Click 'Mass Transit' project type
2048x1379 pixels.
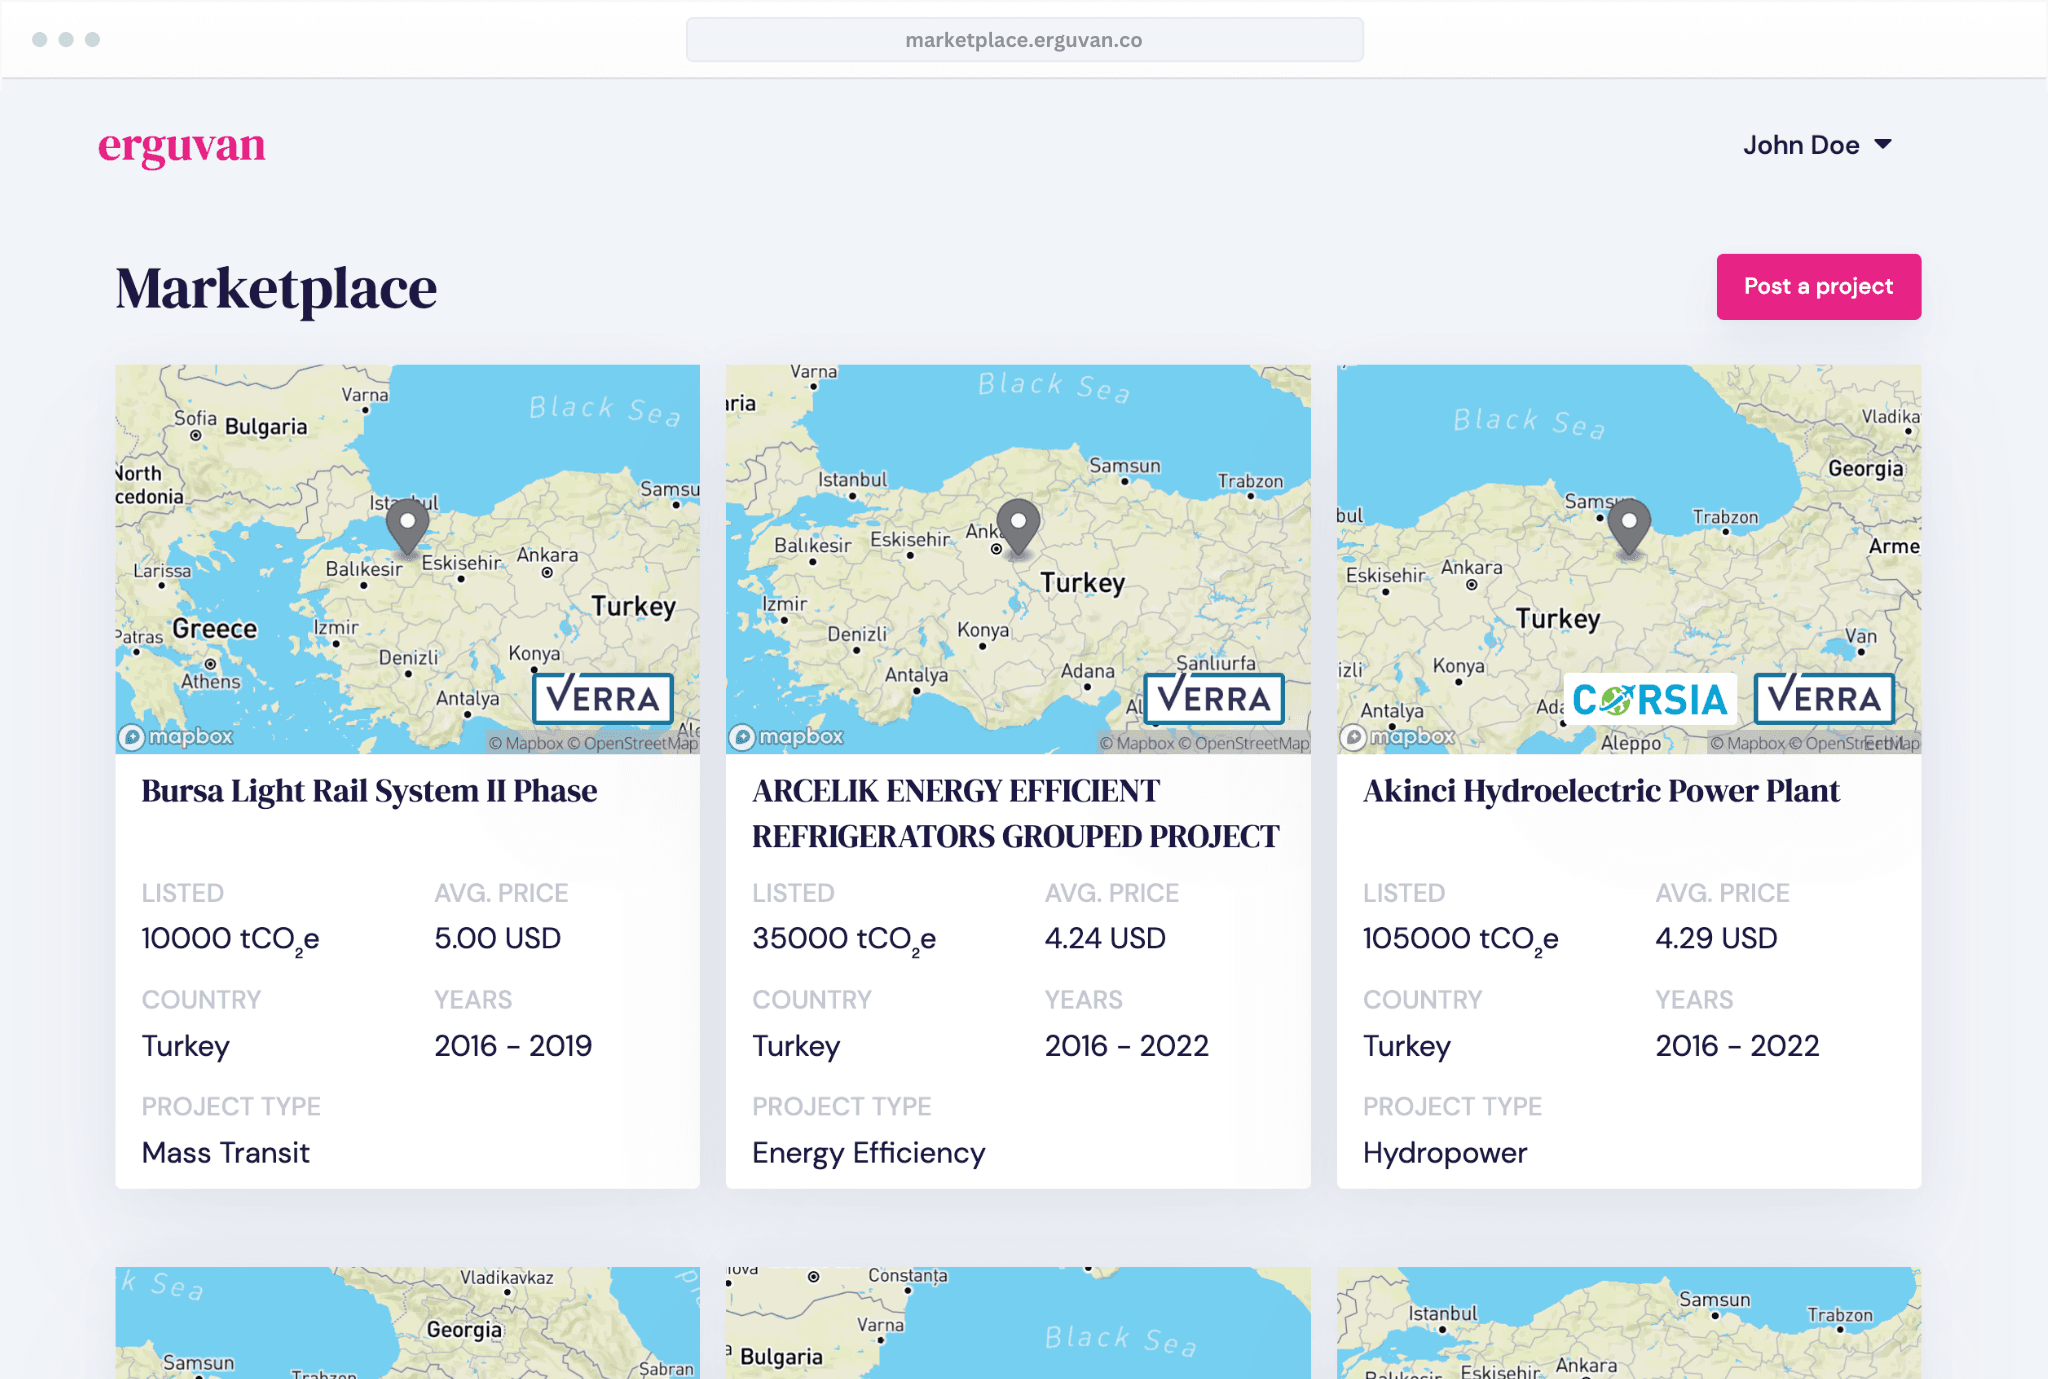pyautogui.click(x=225, y=1152)
